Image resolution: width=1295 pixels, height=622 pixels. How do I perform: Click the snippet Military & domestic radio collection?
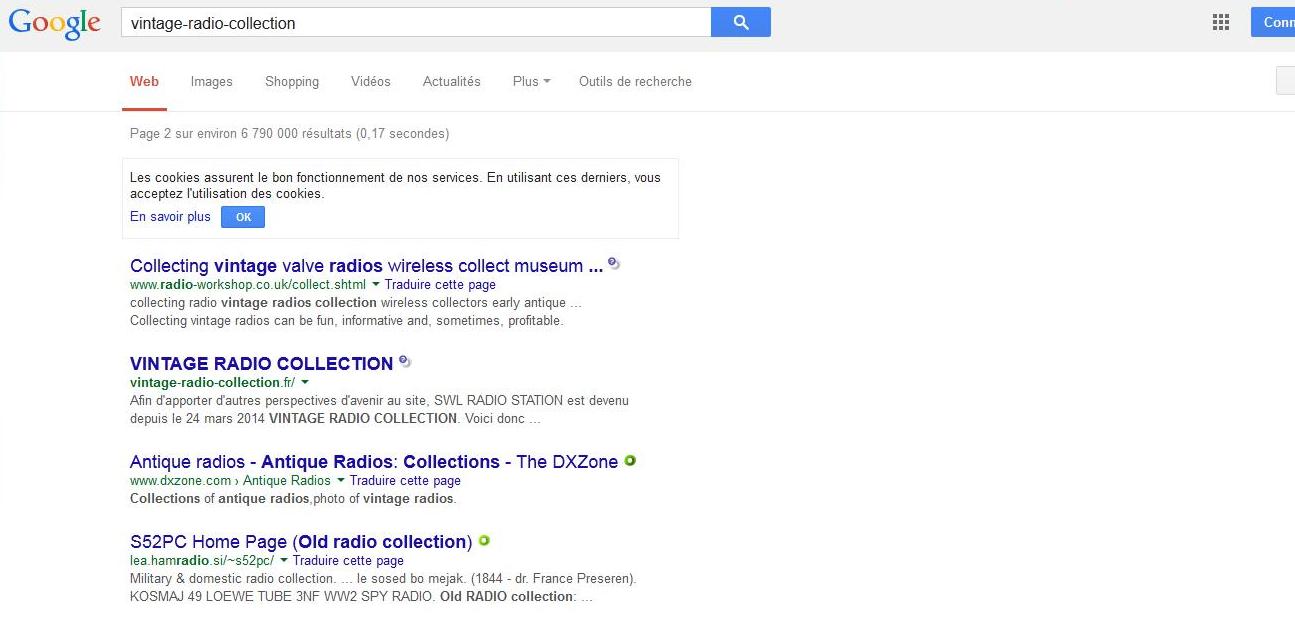click(383, 588)
